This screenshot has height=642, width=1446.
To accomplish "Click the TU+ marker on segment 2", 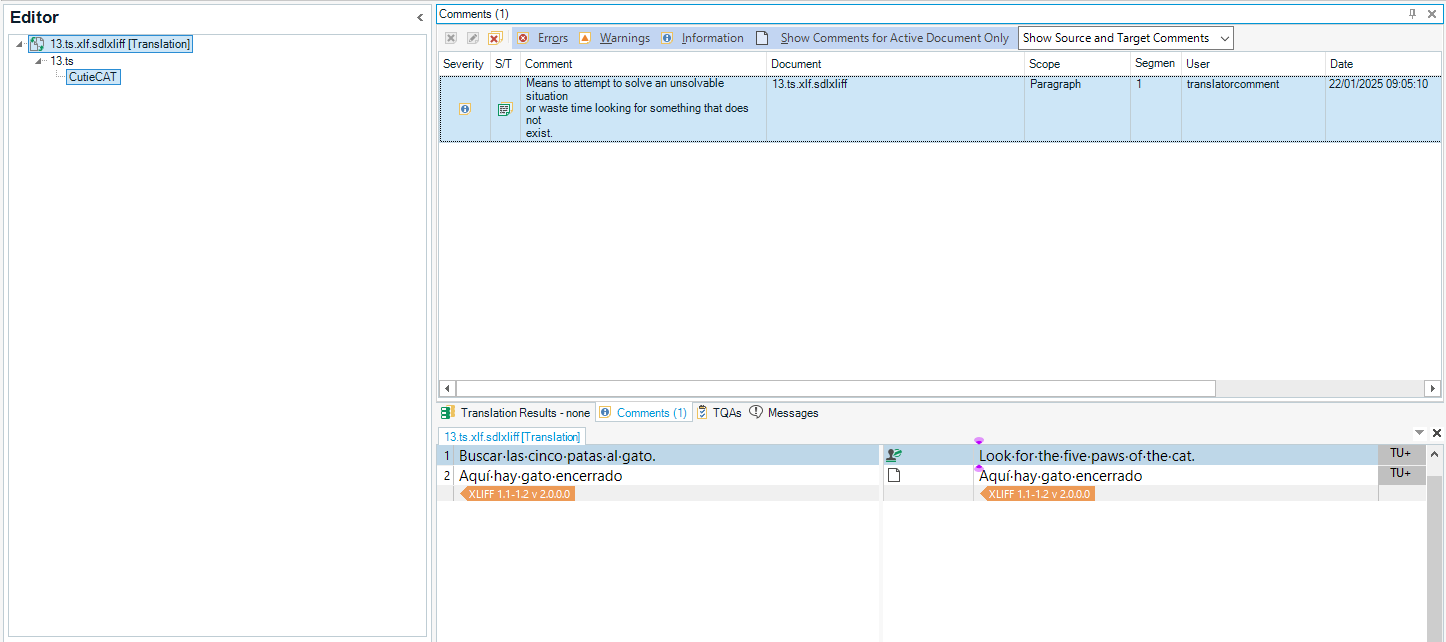I will (x=1400, y=474).
